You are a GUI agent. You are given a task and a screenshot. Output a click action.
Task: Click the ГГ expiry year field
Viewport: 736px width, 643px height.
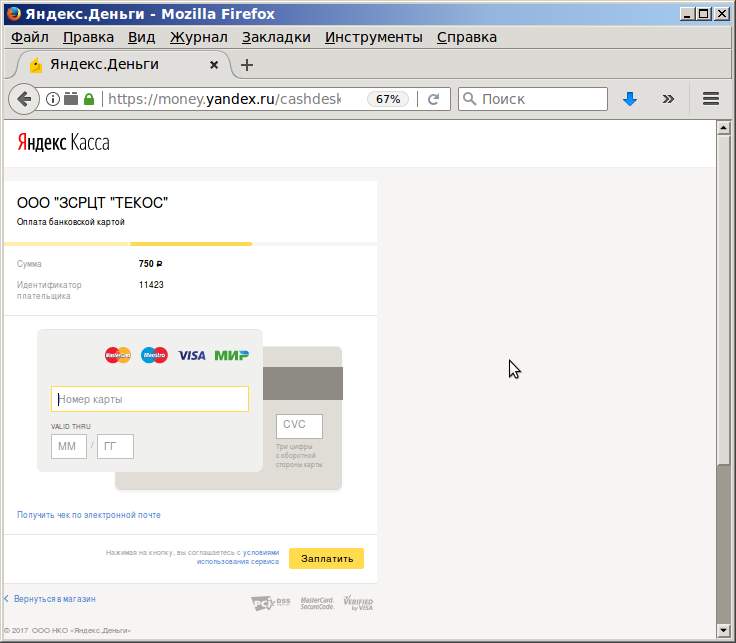[115, 446]
